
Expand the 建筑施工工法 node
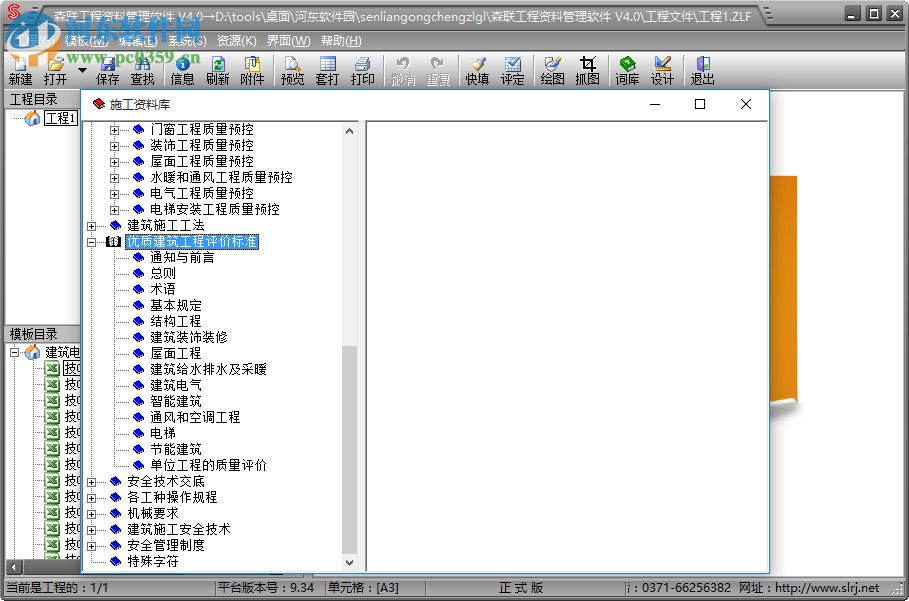92,226
